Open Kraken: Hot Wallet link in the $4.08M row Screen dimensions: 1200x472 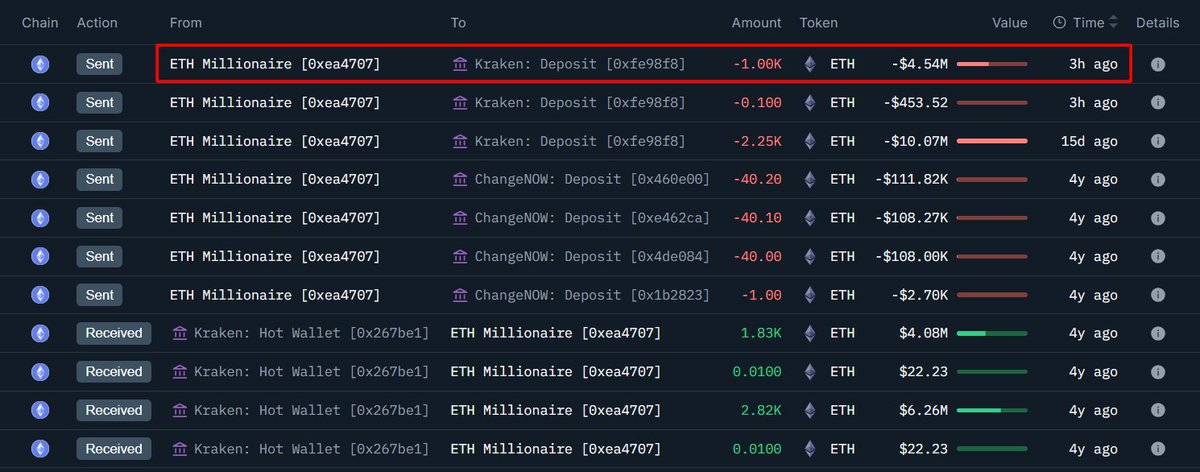(311, 333)
